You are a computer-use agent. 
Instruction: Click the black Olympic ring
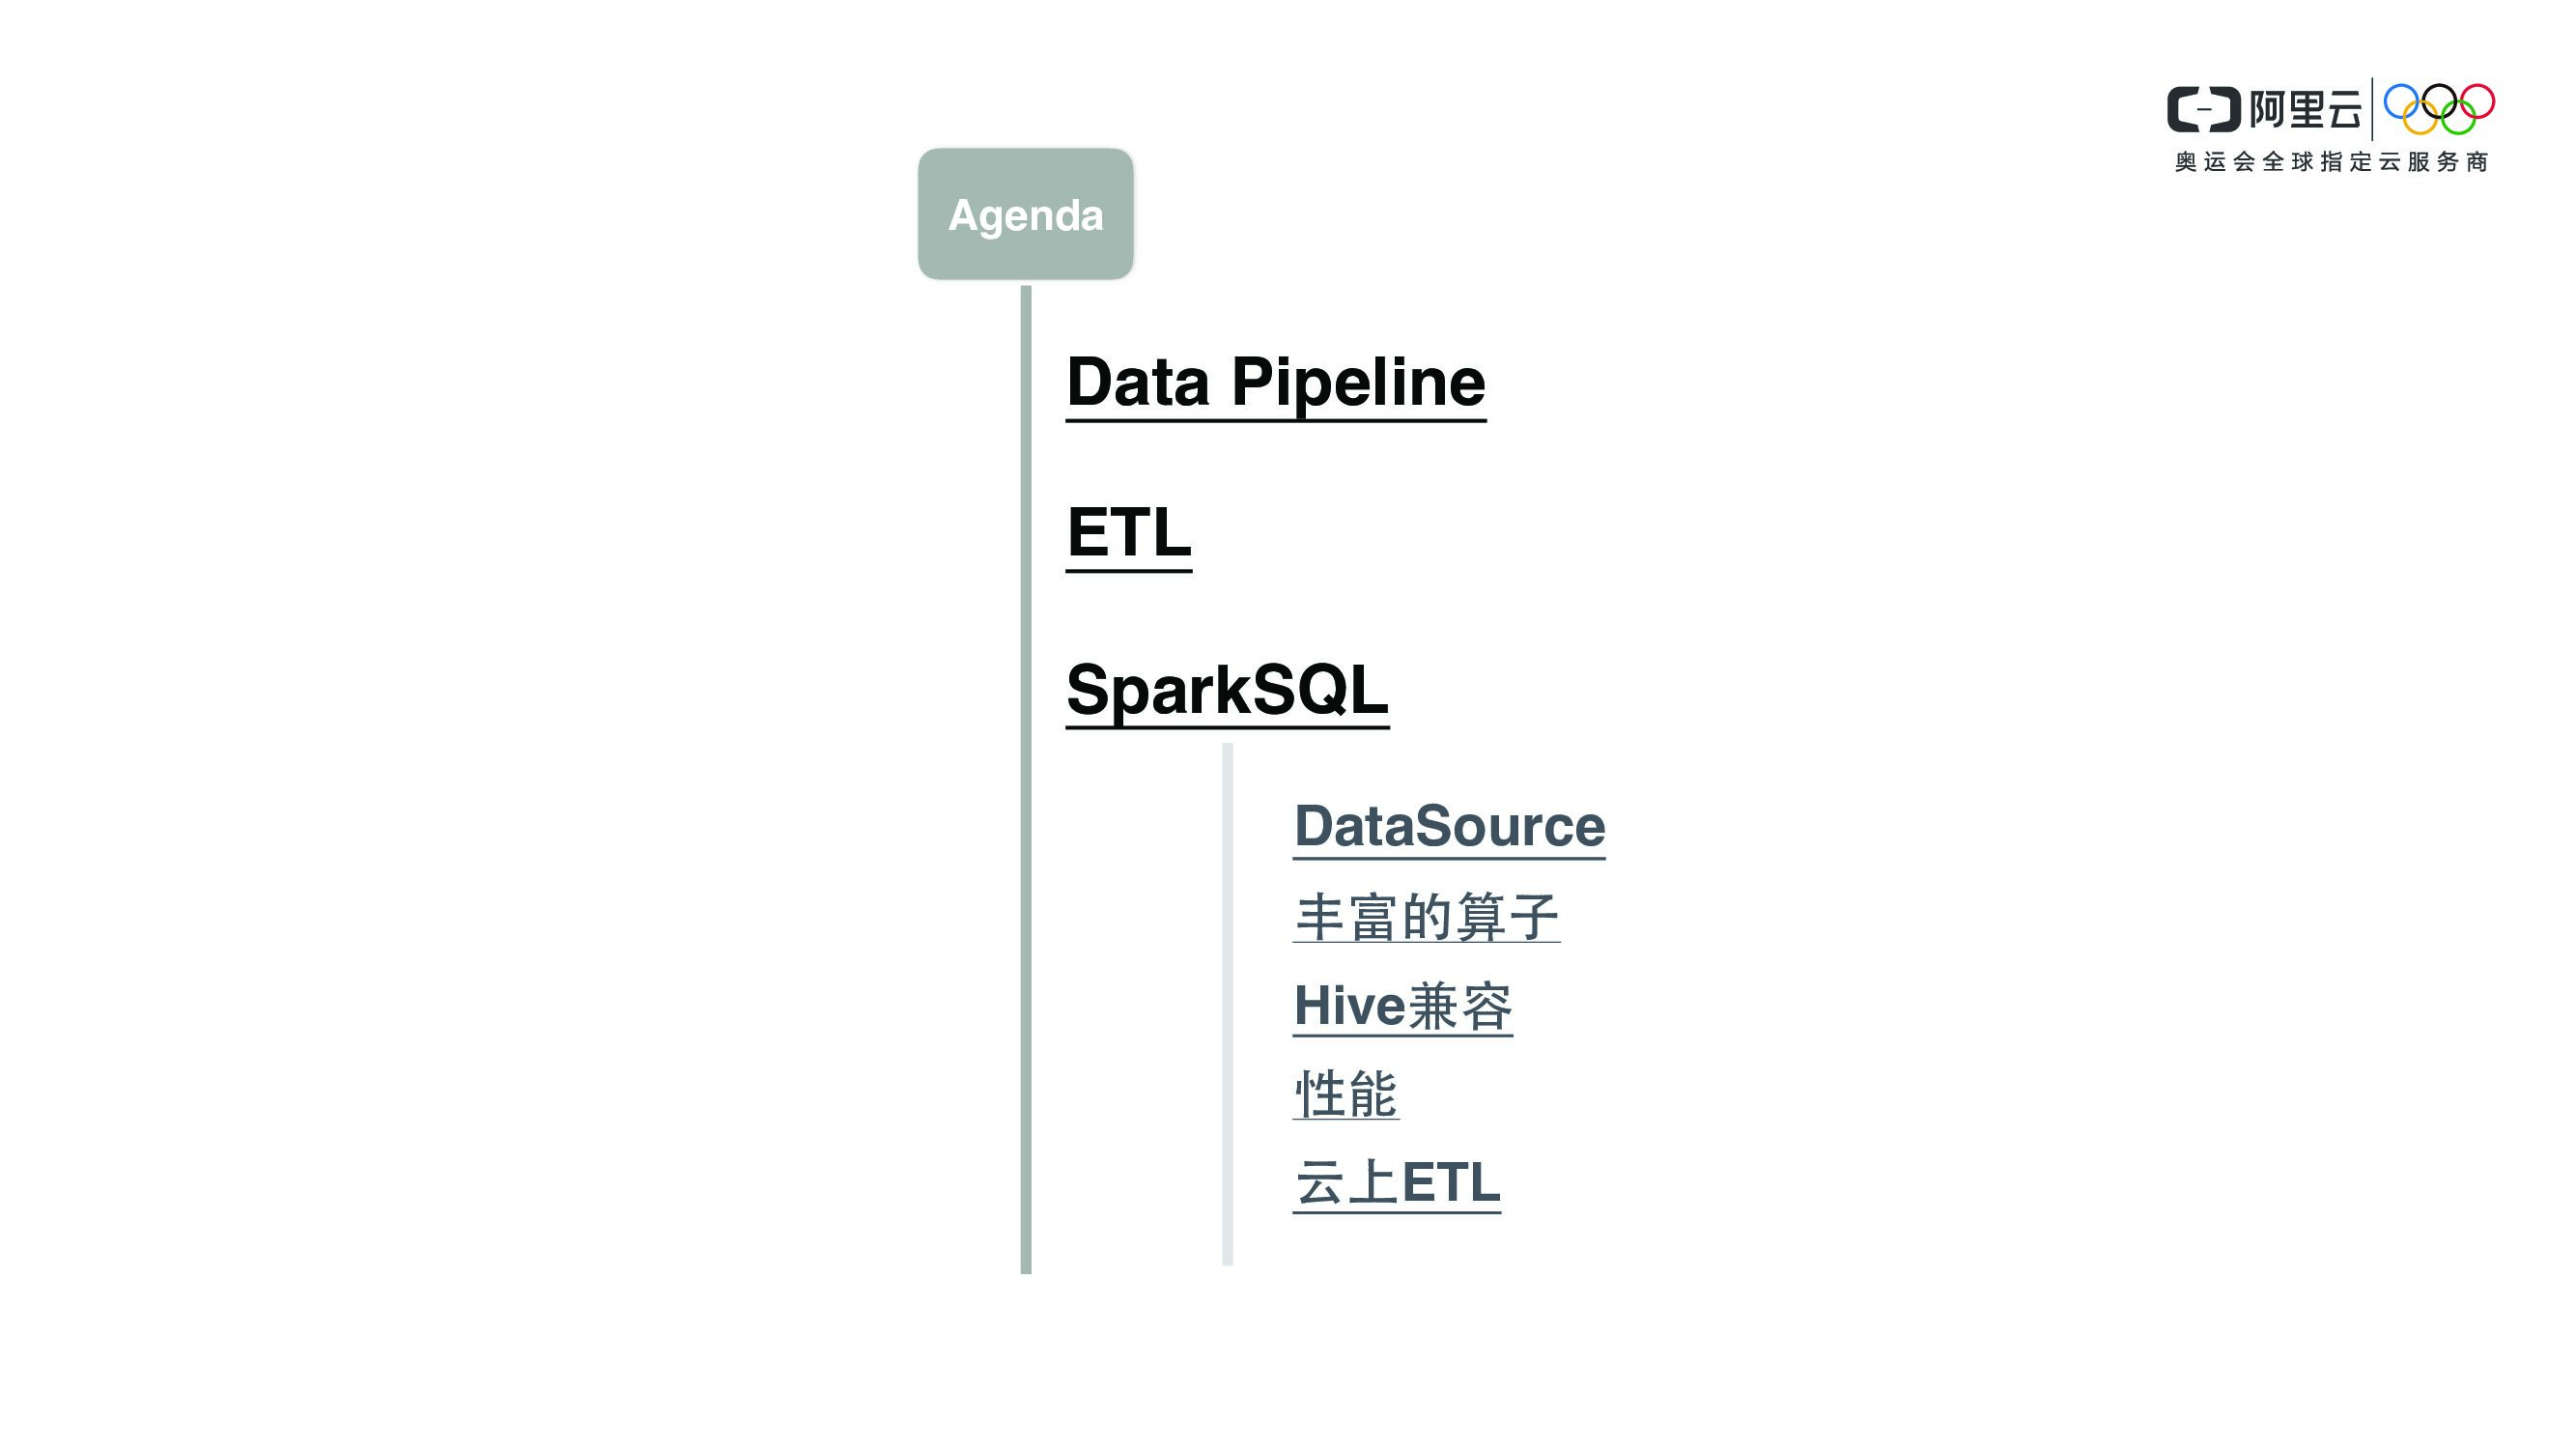tap(2439, 102)
